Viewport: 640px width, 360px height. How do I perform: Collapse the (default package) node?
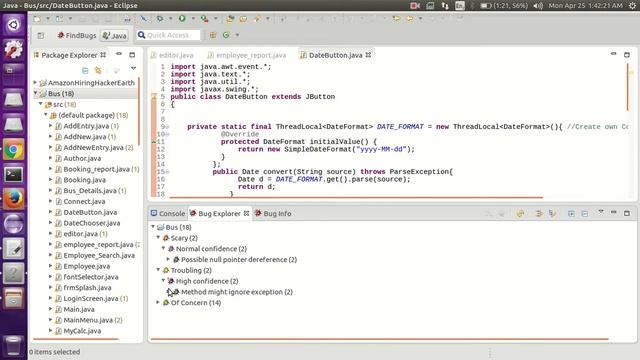coord(46,115)
